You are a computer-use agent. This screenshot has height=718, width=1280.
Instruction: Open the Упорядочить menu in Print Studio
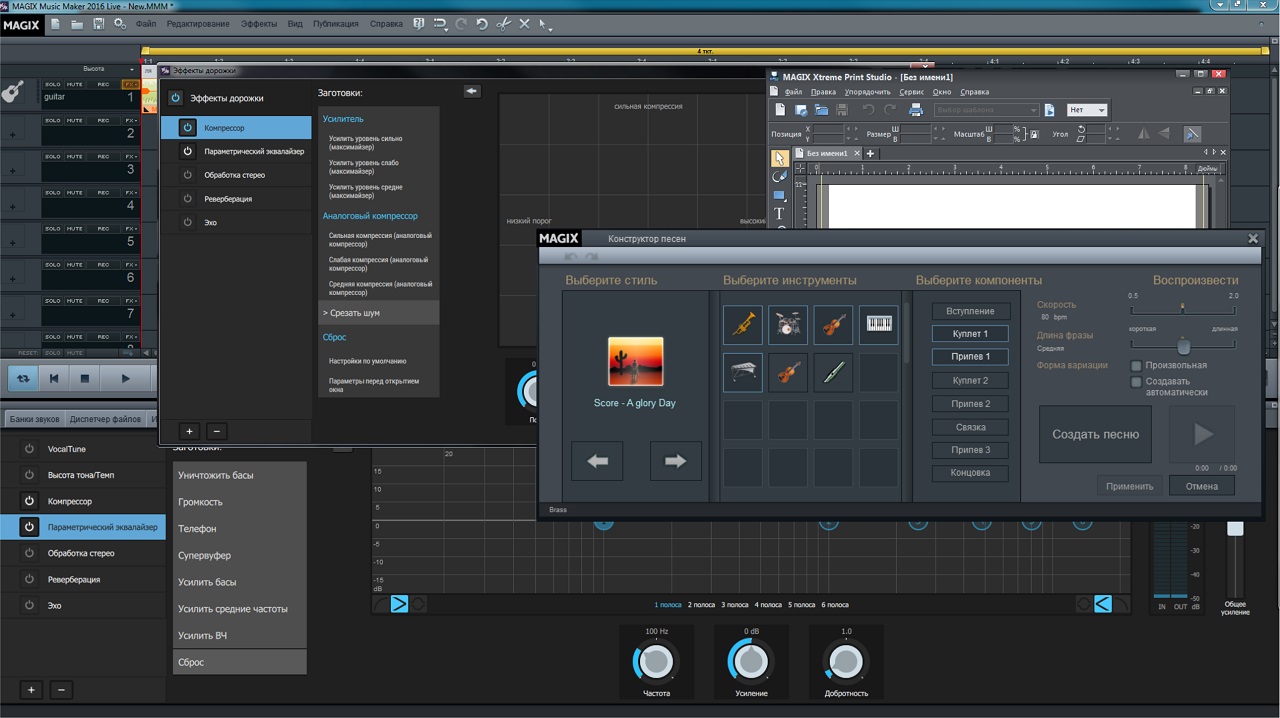pos(867,92)
